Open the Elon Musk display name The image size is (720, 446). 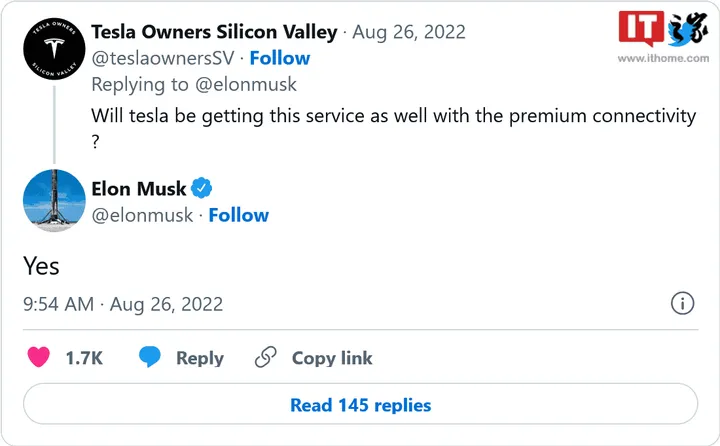coord(138,190)
